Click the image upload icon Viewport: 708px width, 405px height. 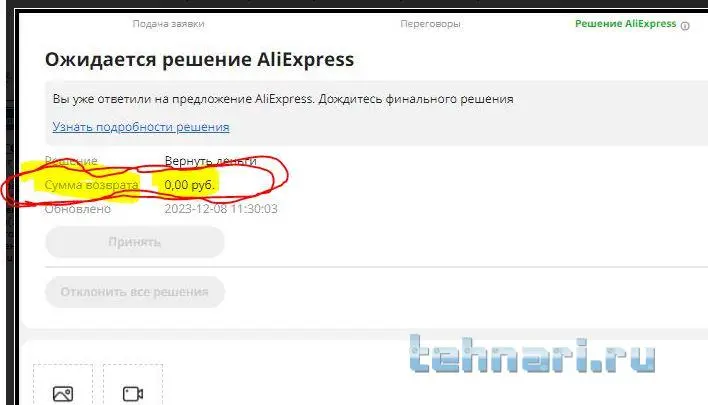coord(63,394)
